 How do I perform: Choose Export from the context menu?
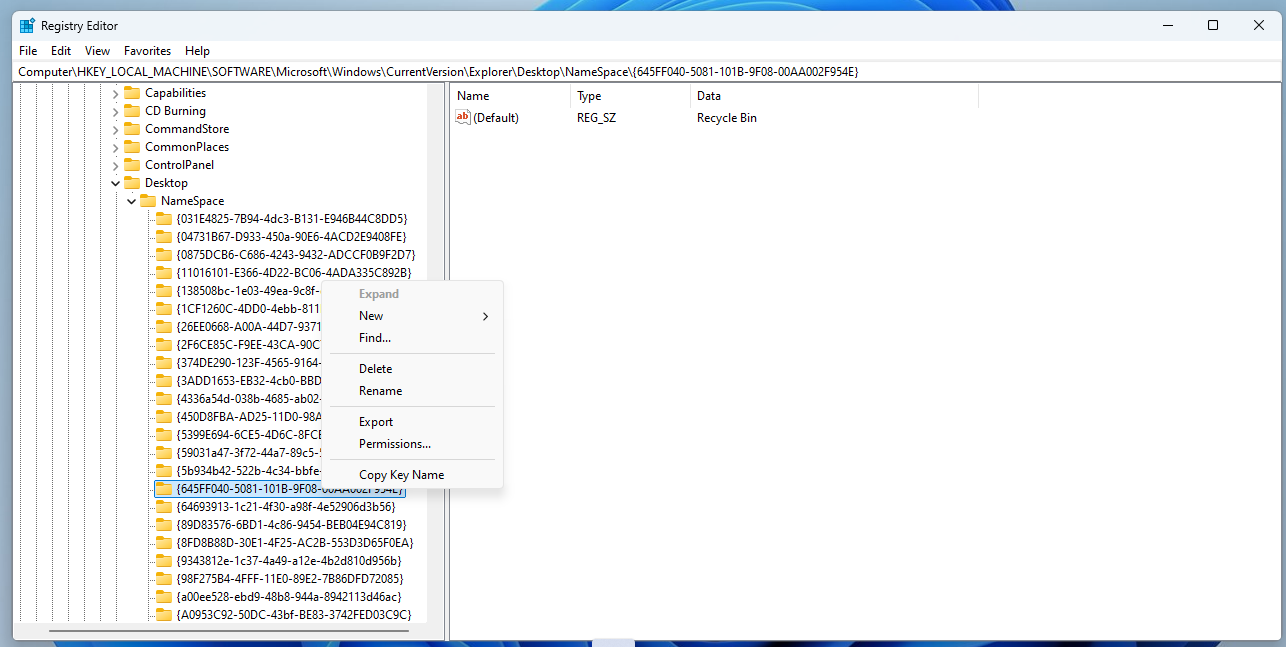click(412, 422)
